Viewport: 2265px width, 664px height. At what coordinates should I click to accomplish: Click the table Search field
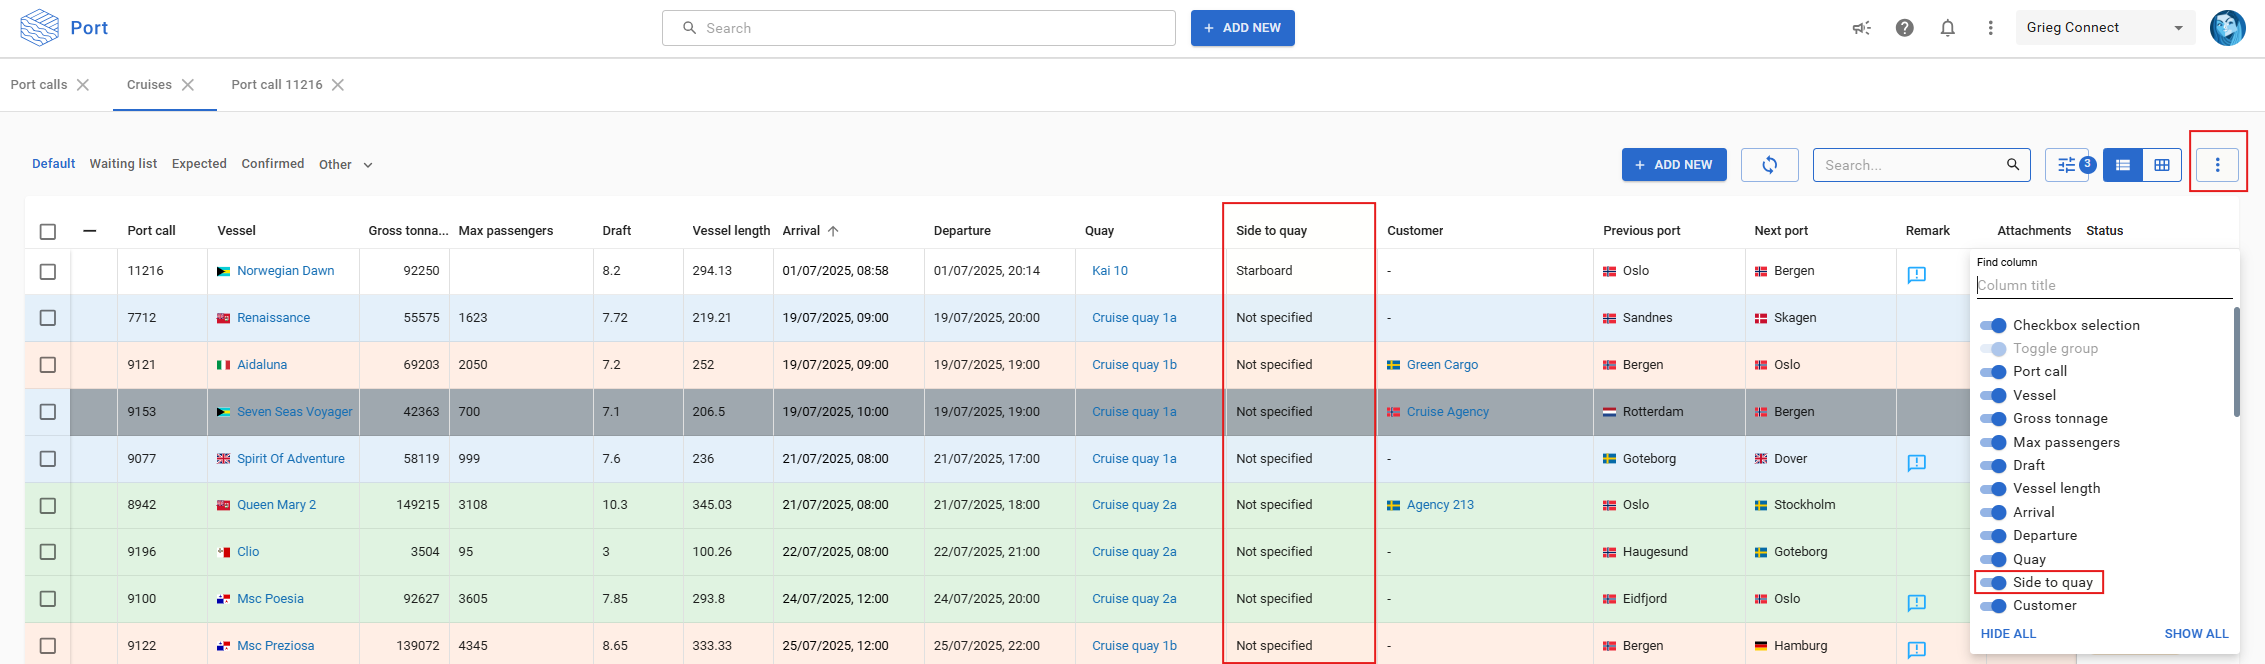click(1921, 165)
